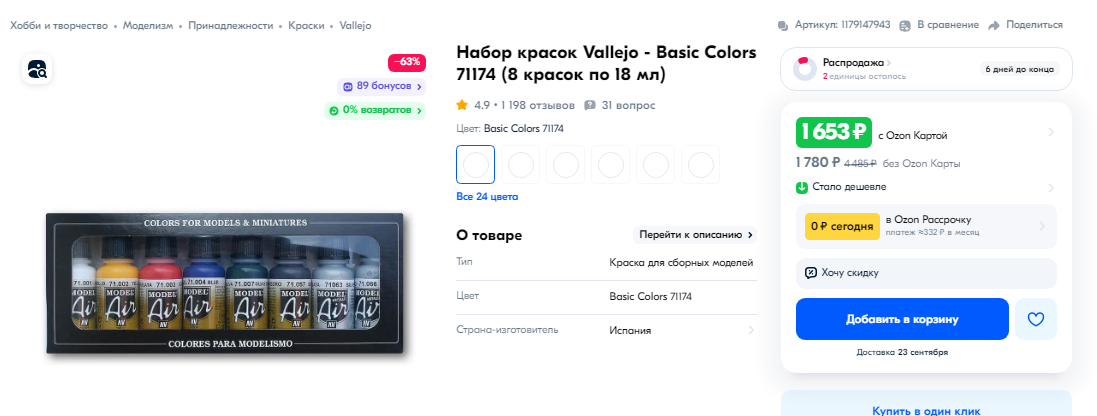Copy article number via Артикул icon
This screenshot has width=1097, height=416.
point(783,25)
